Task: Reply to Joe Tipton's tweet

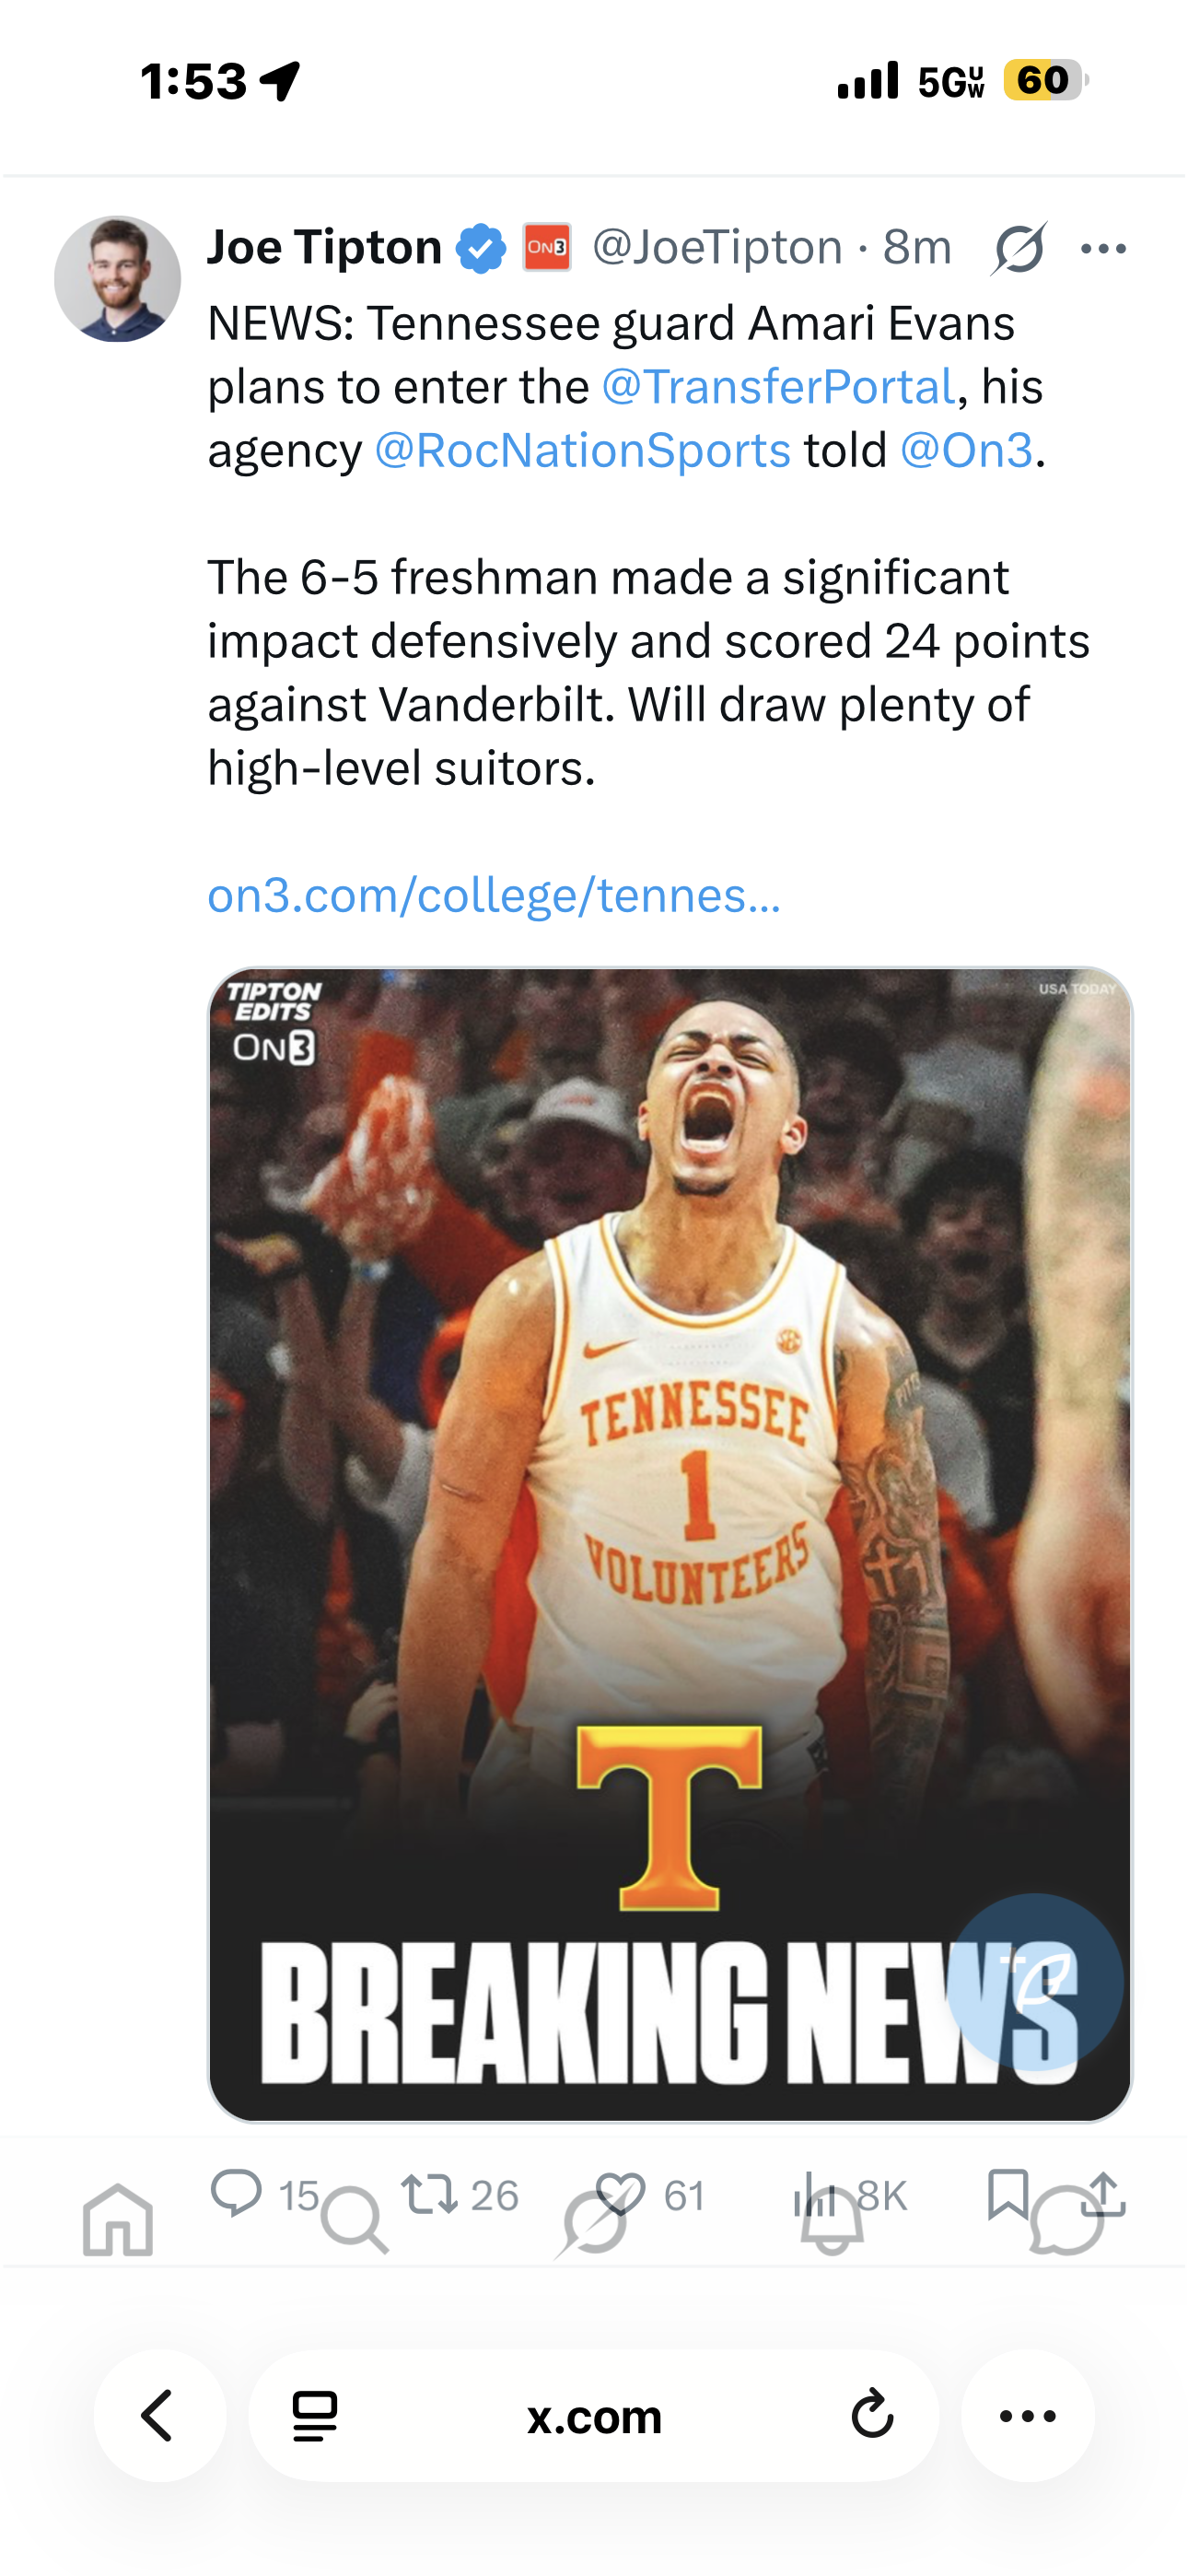Action: point(237,2192)
